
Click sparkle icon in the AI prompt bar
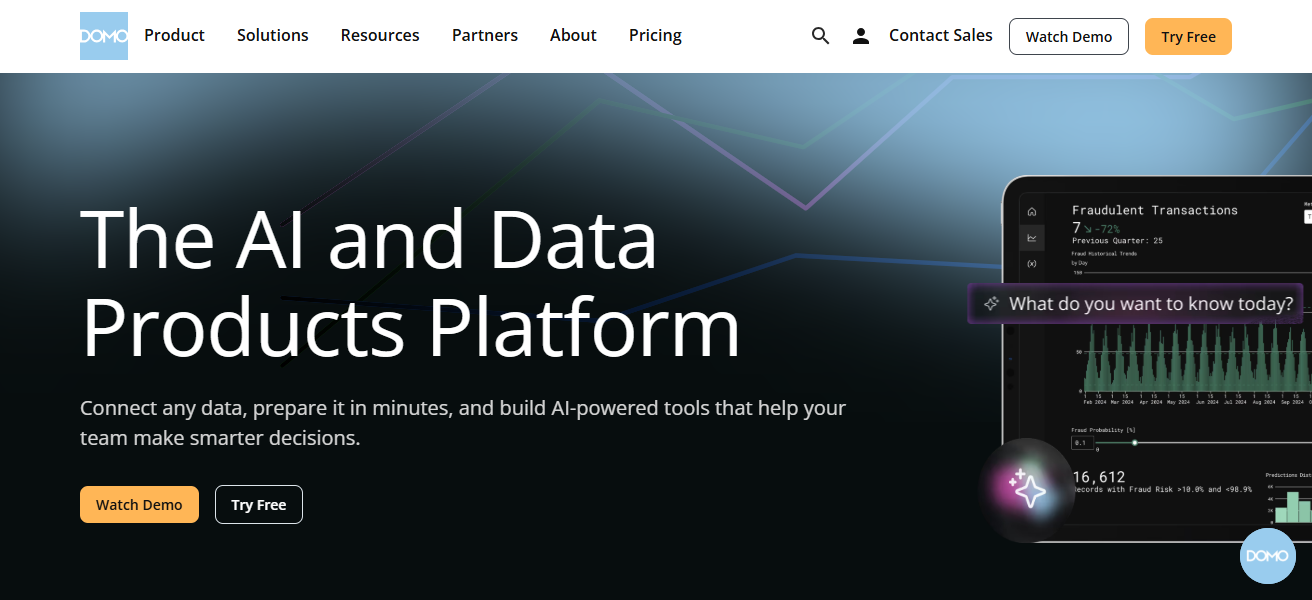(x=991, y=304)
